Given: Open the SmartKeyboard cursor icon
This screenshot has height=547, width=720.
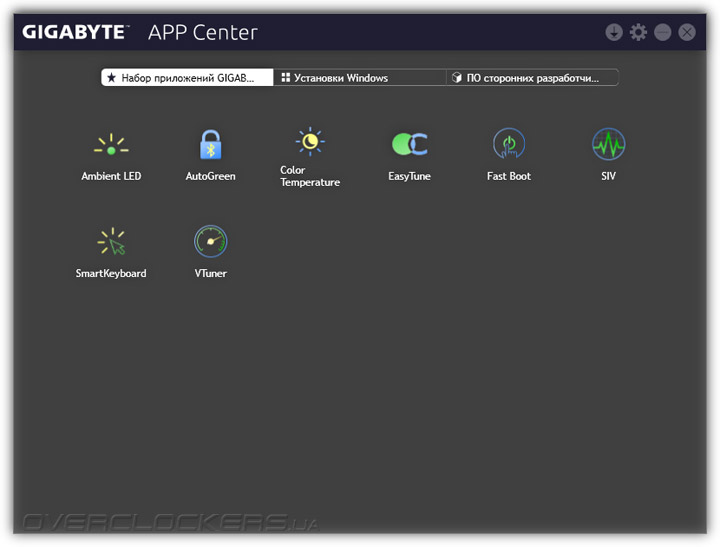Looking at the screenshot, I should [x=111, y=242].
